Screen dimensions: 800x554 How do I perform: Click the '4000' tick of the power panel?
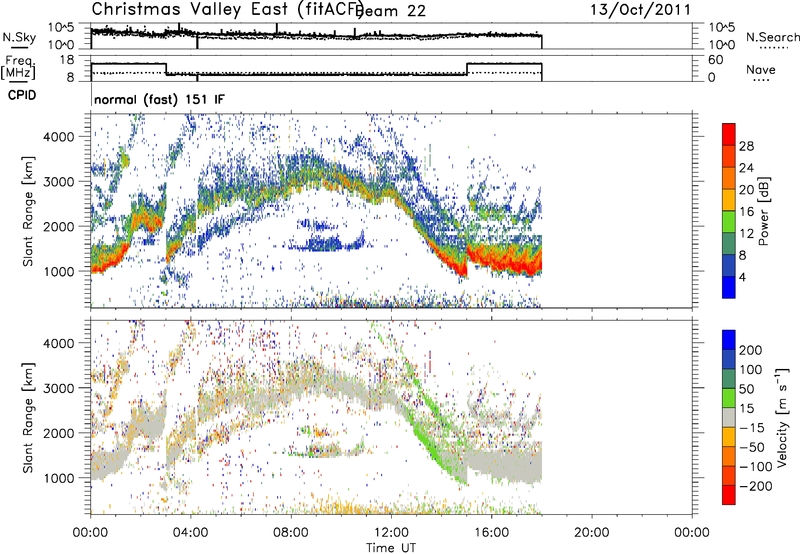tap(58, 137)
